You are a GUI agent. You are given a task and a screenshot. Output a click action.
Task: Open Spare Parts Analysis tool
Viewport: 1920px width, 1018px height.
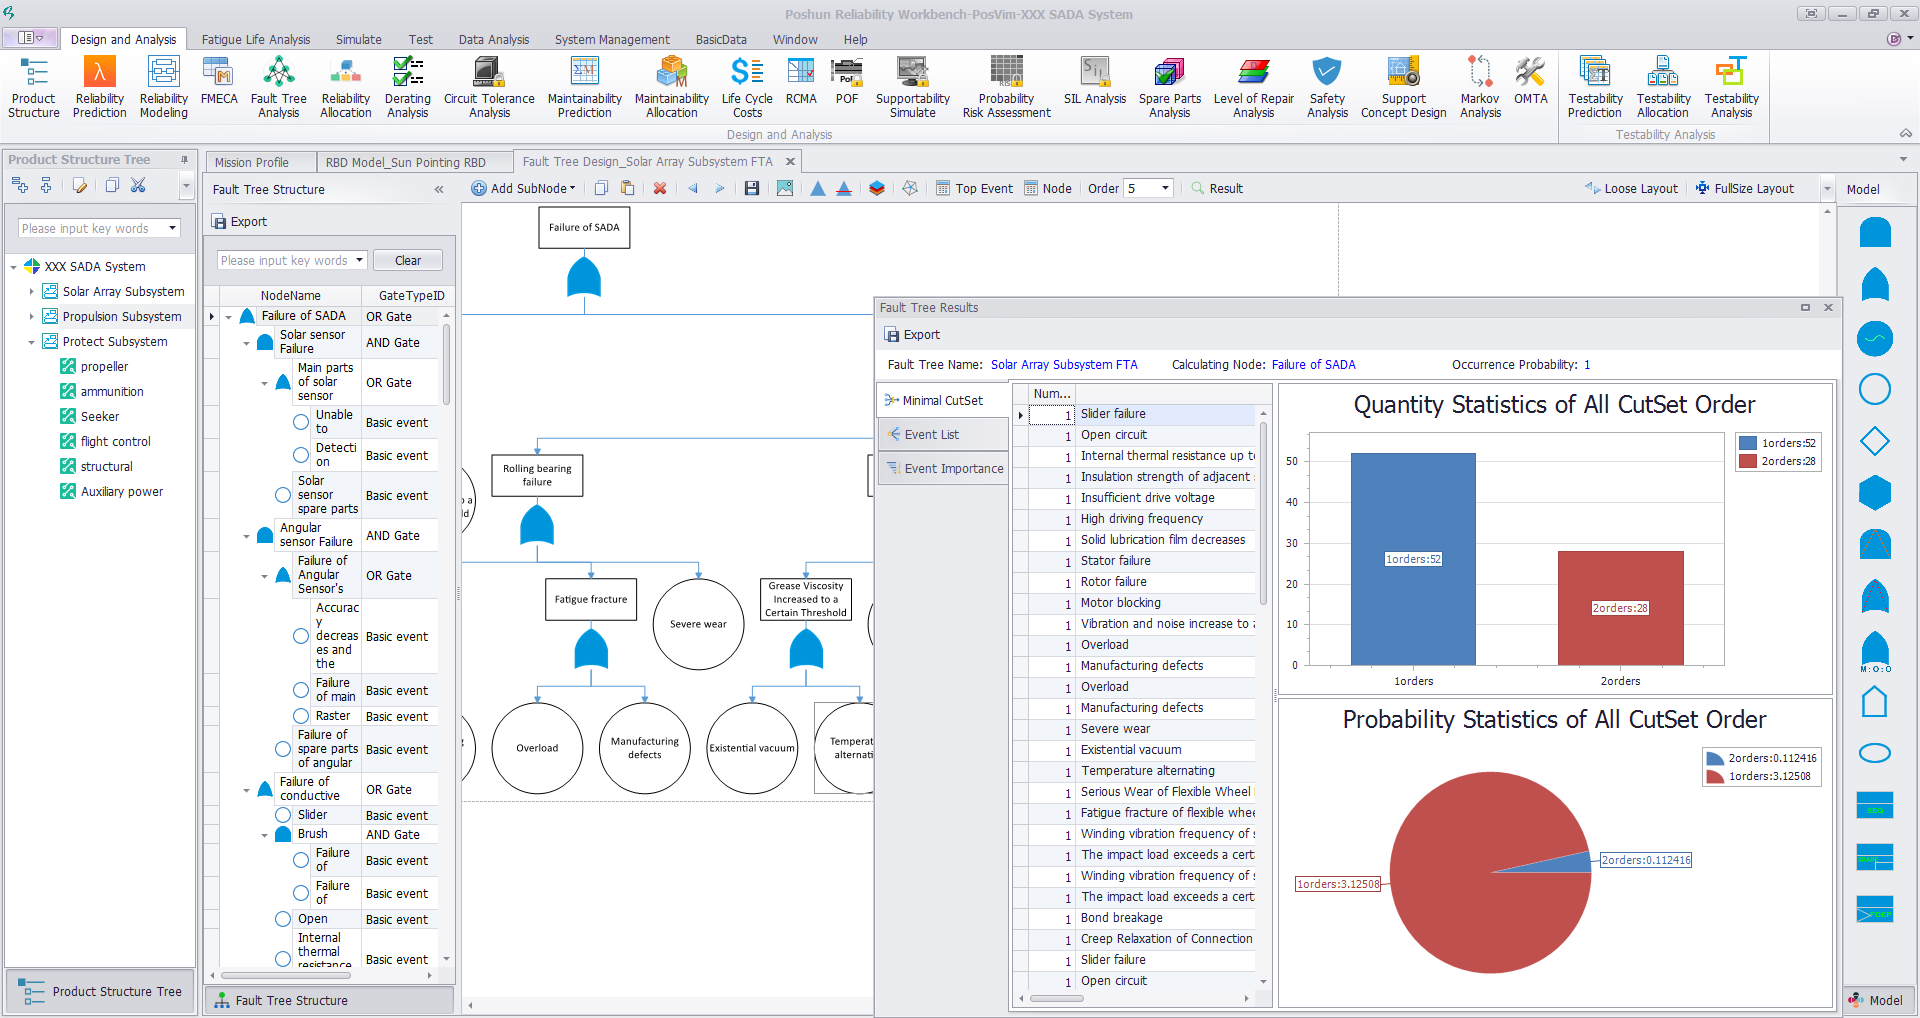pos(1170,88)
